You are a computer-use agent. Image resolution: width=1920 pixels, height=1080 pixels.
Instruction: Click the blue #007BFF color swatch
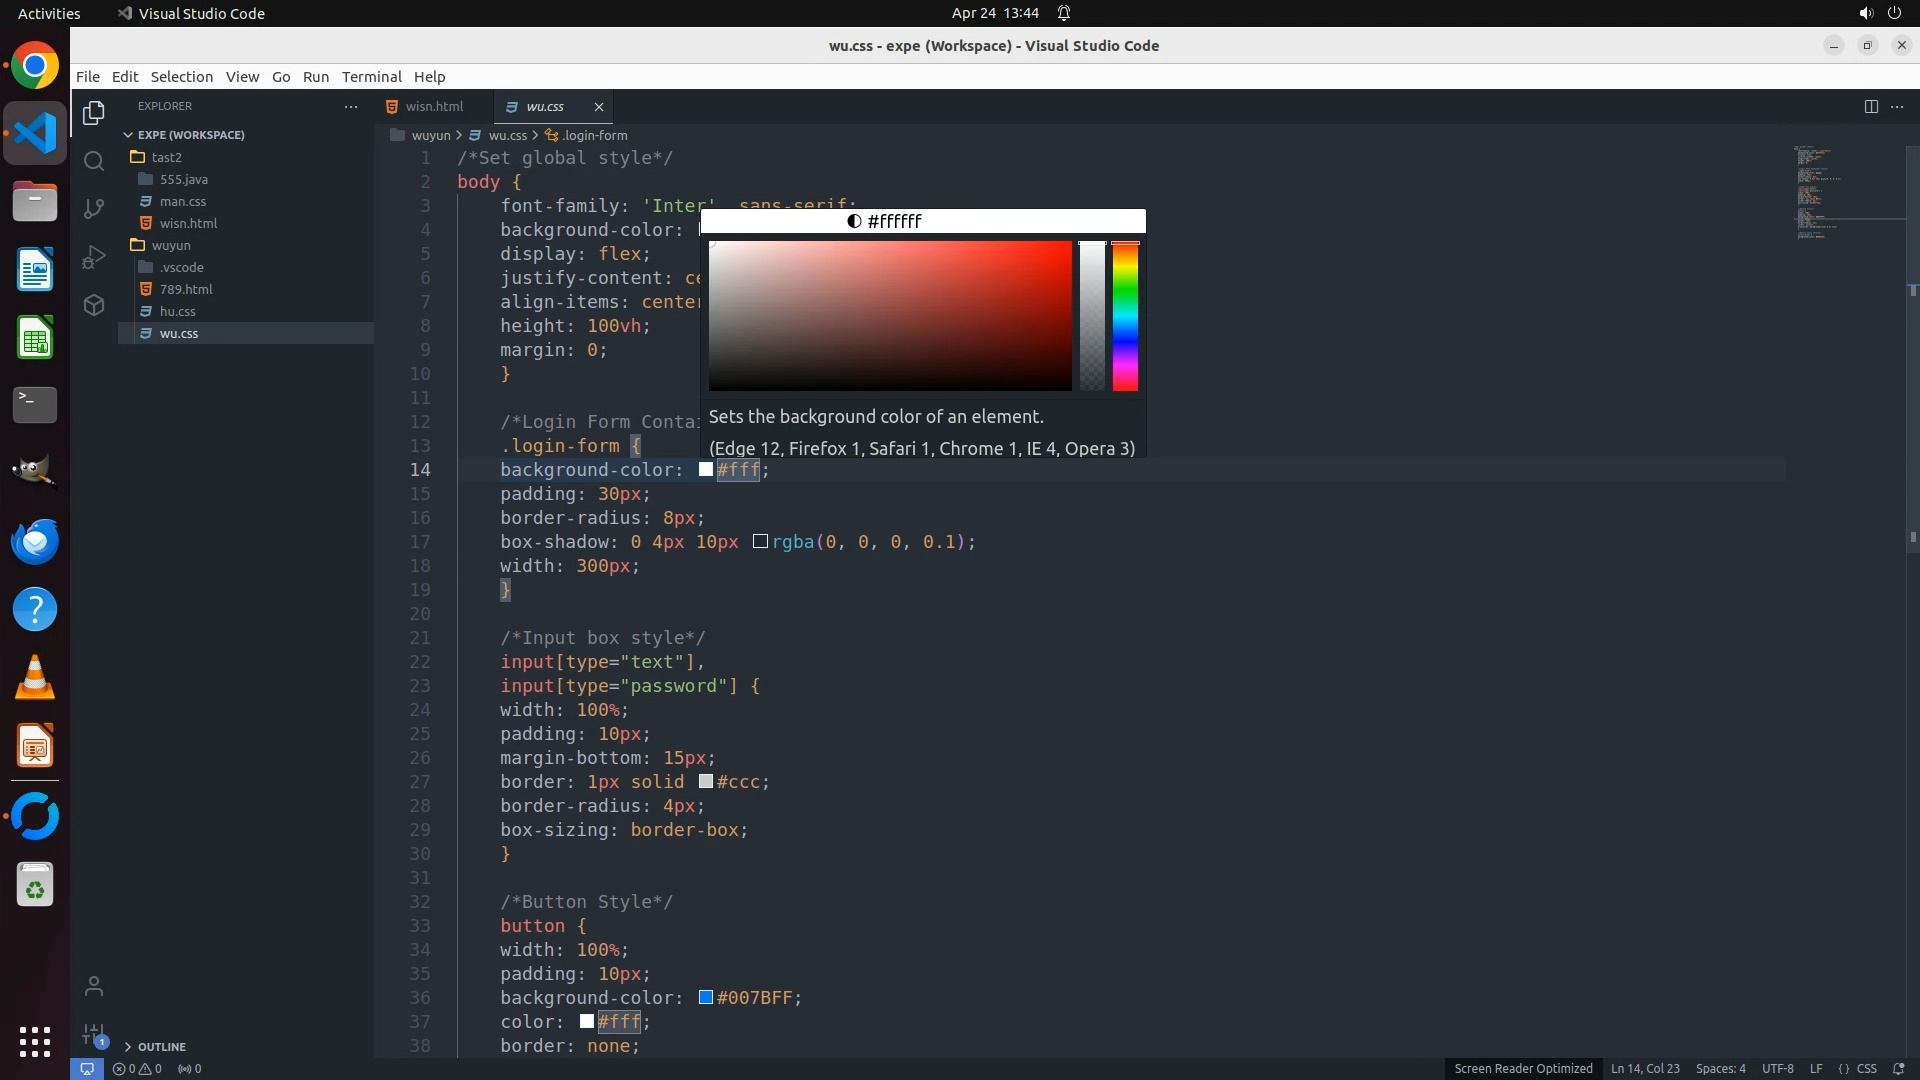tap(706, 998)
